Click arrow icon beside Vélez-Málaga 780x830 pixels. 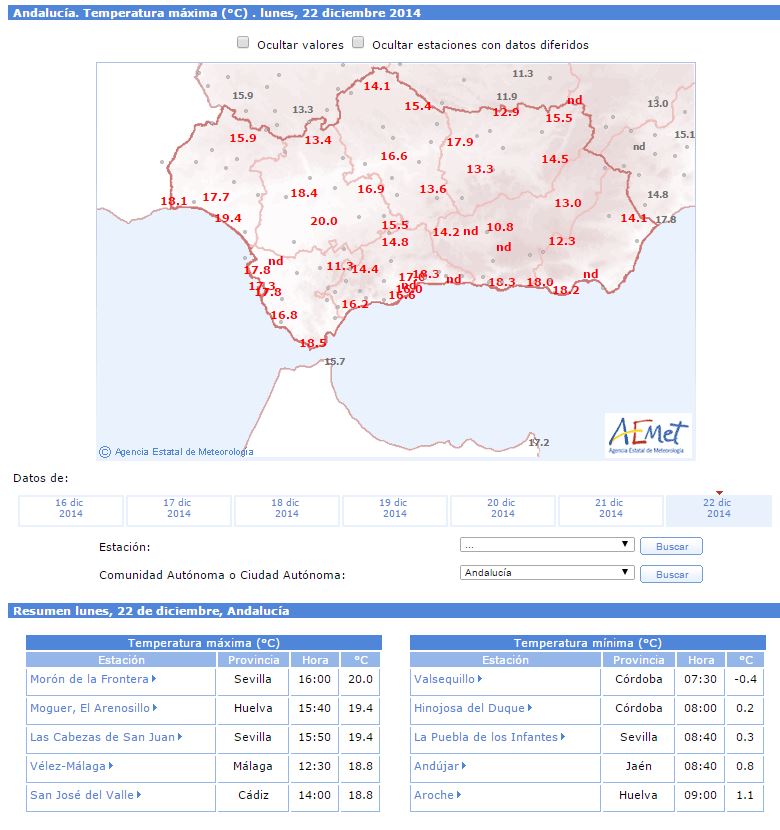[111, 767]
